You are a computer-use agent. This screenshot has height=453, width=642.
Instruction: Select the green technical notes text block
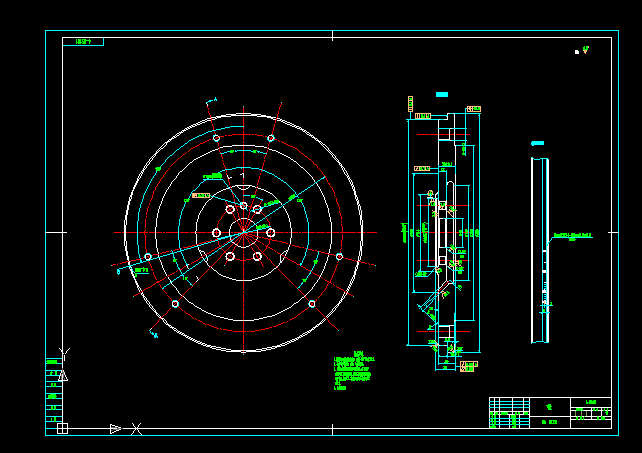coord(354,371)
